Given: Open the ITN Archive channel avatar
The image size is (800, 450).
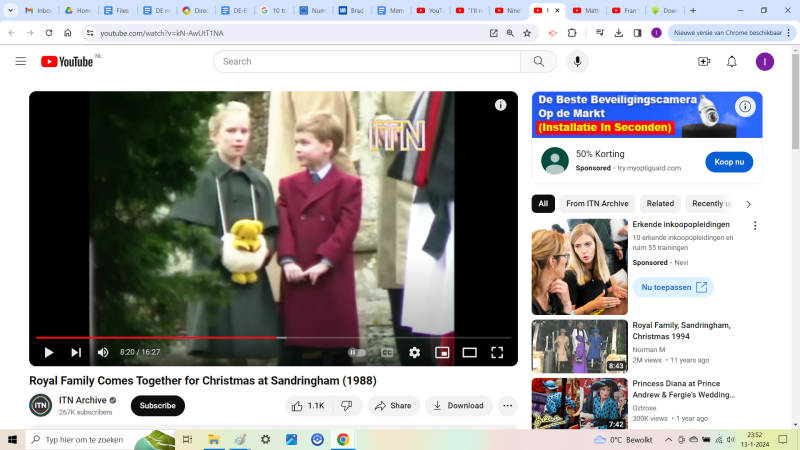Looking at the screenshot, I should coord(40,406).
